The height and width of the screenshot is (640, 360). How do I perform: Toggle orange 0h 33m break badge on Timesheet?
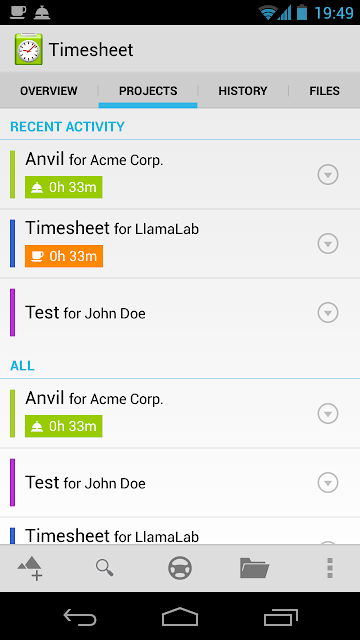click(x=64, y=256)
